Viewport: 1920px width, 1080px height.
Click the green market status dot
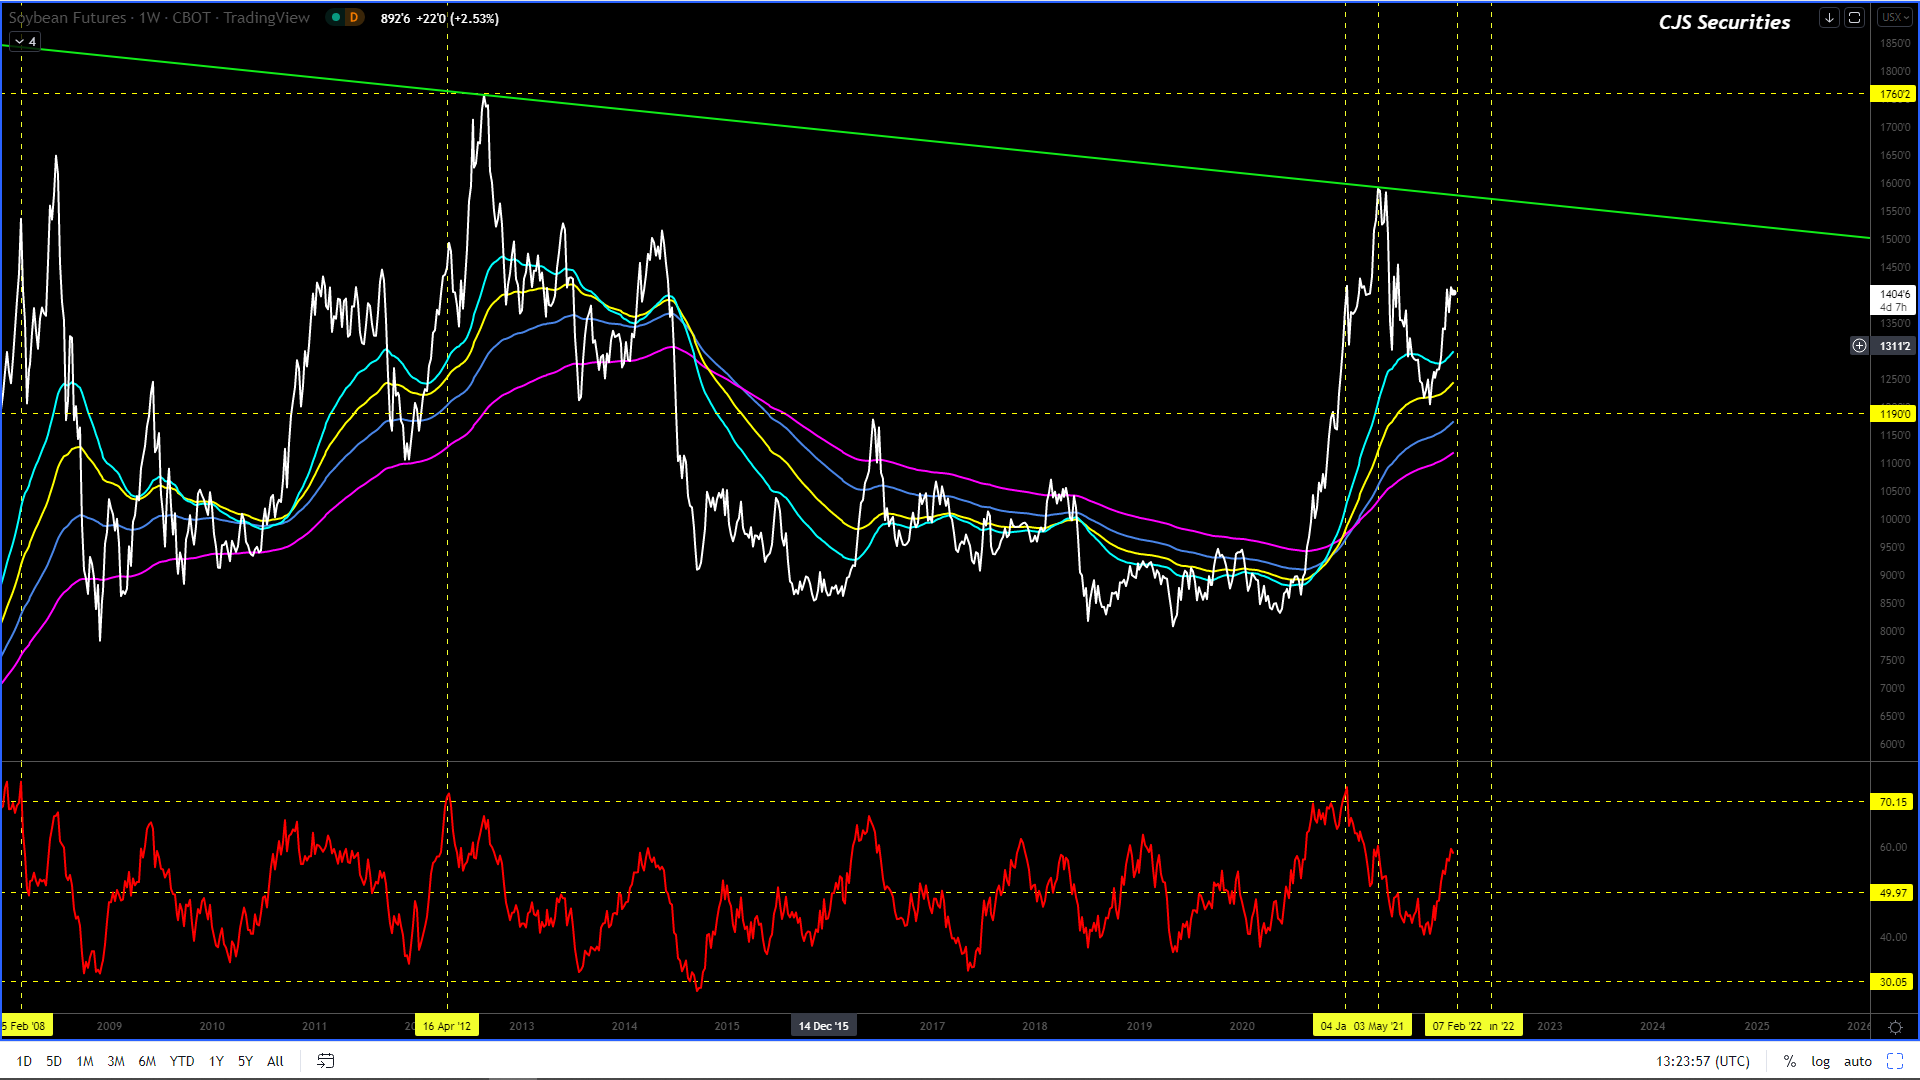pos(336,18)
